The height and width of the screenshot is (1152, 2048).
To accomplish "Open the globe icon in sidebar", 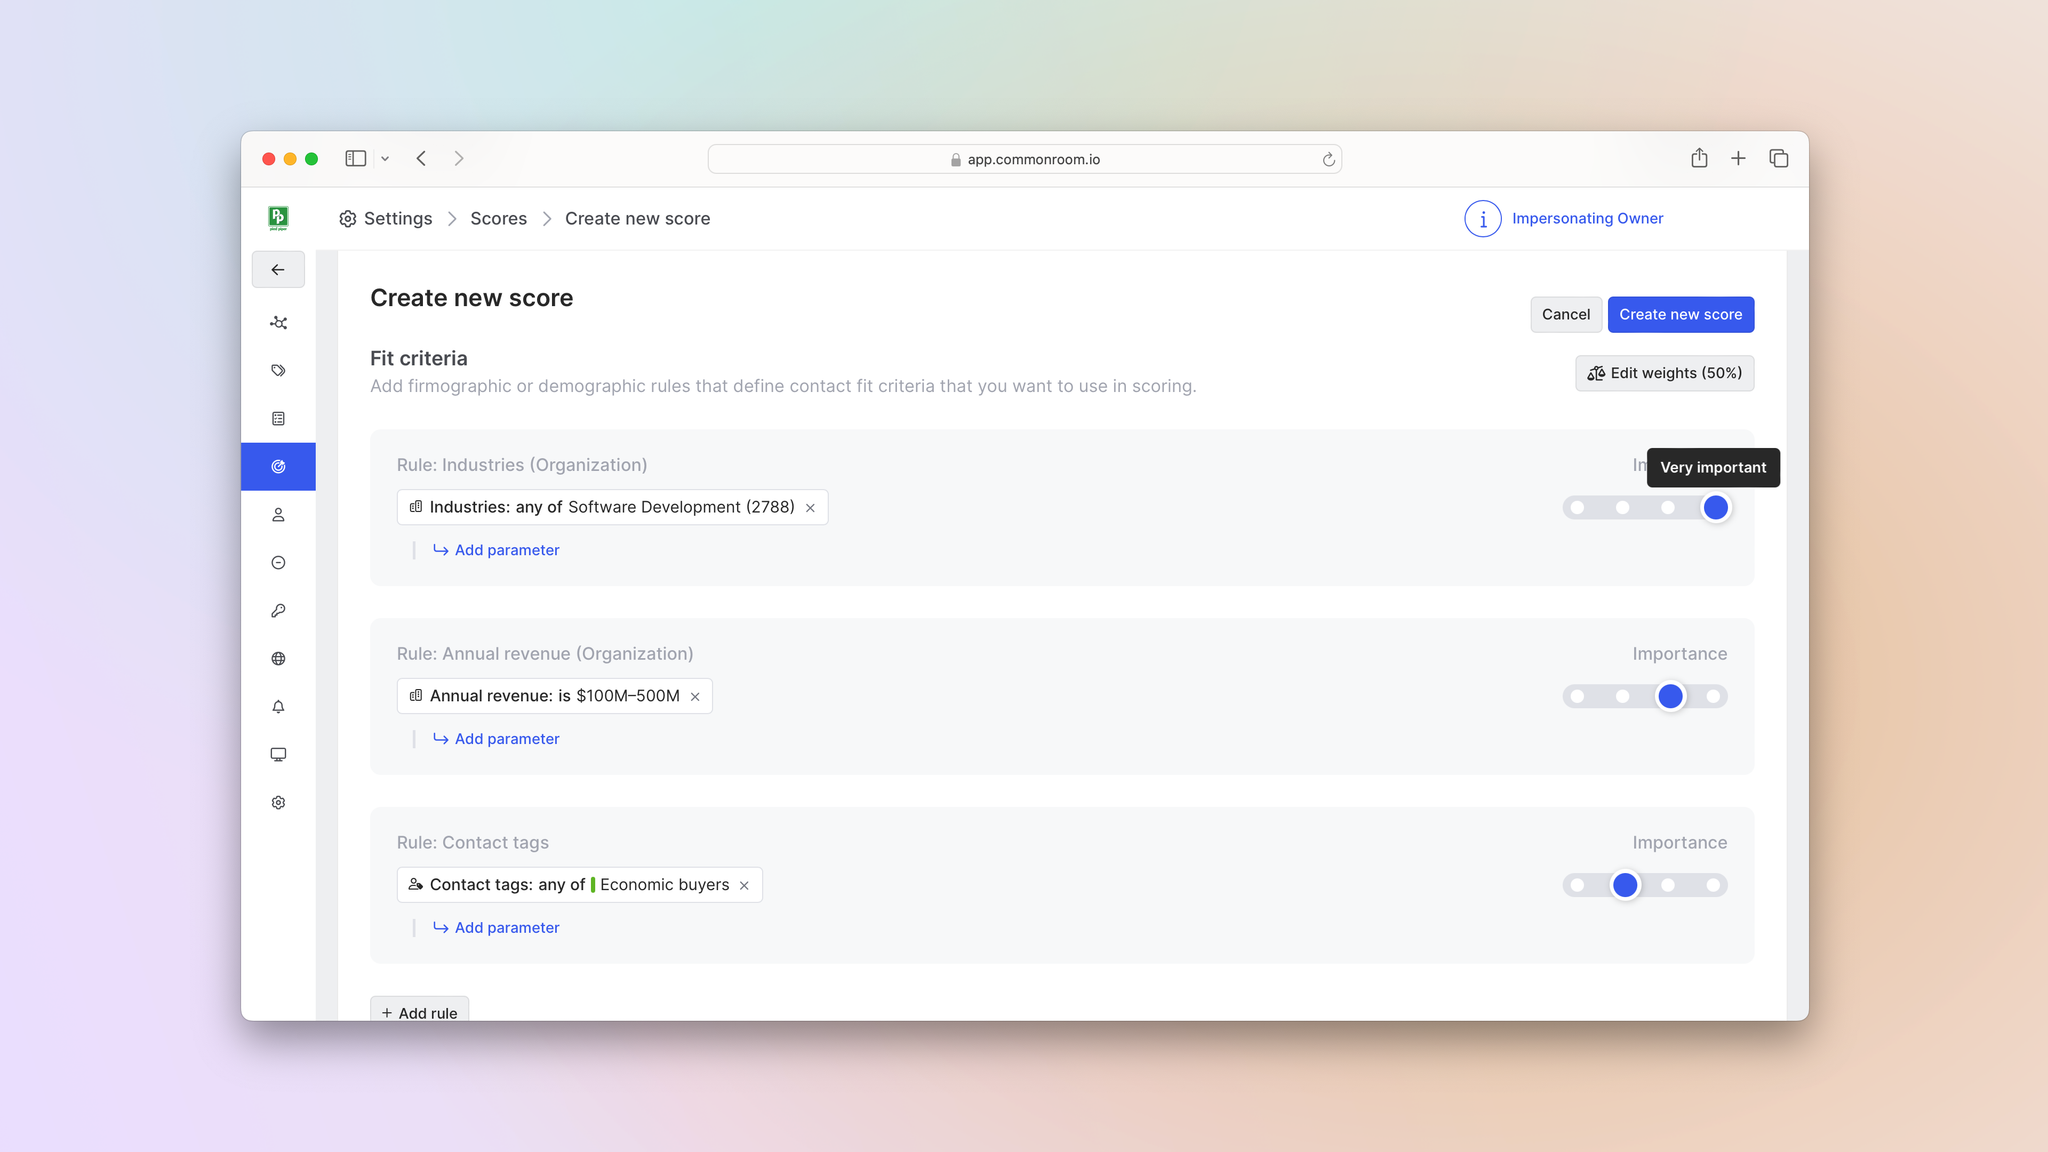I will (278, 659).
